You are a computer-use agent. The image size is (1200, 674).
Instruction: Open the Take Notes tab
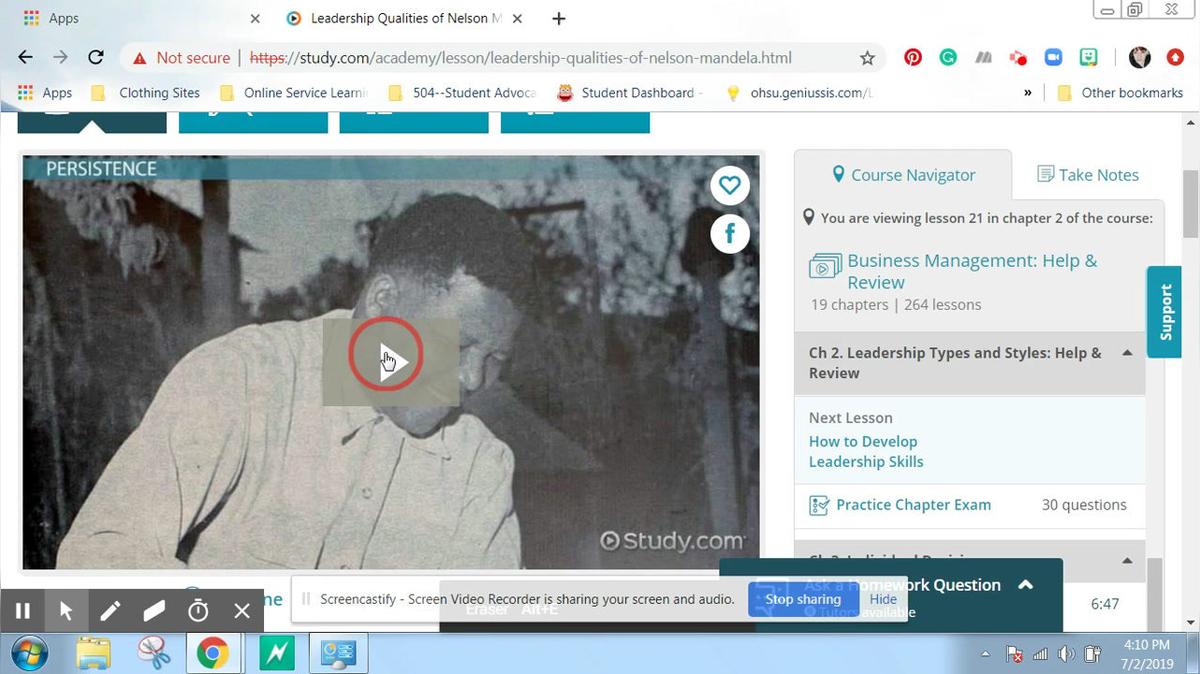[x=1087, y=175]
